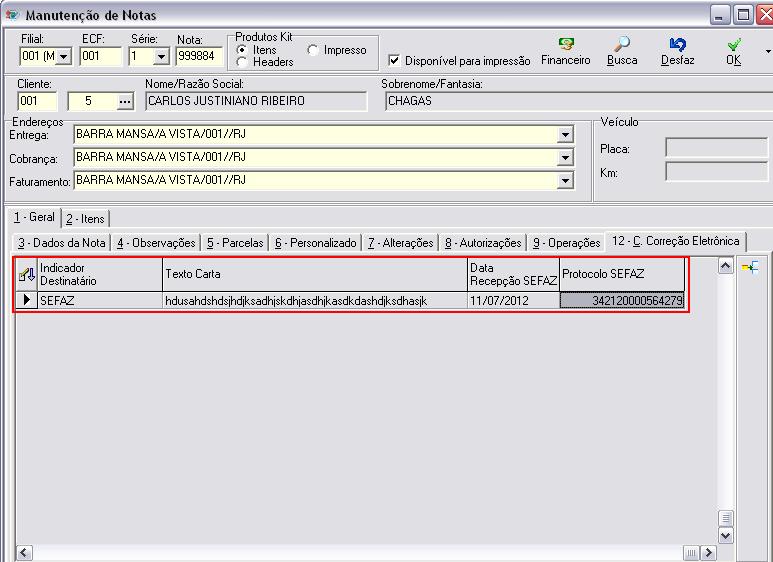Click the ellipsis client lookup button
This screenshot has height=562, width=773.
pyautogui.click(x=125, y=101)
